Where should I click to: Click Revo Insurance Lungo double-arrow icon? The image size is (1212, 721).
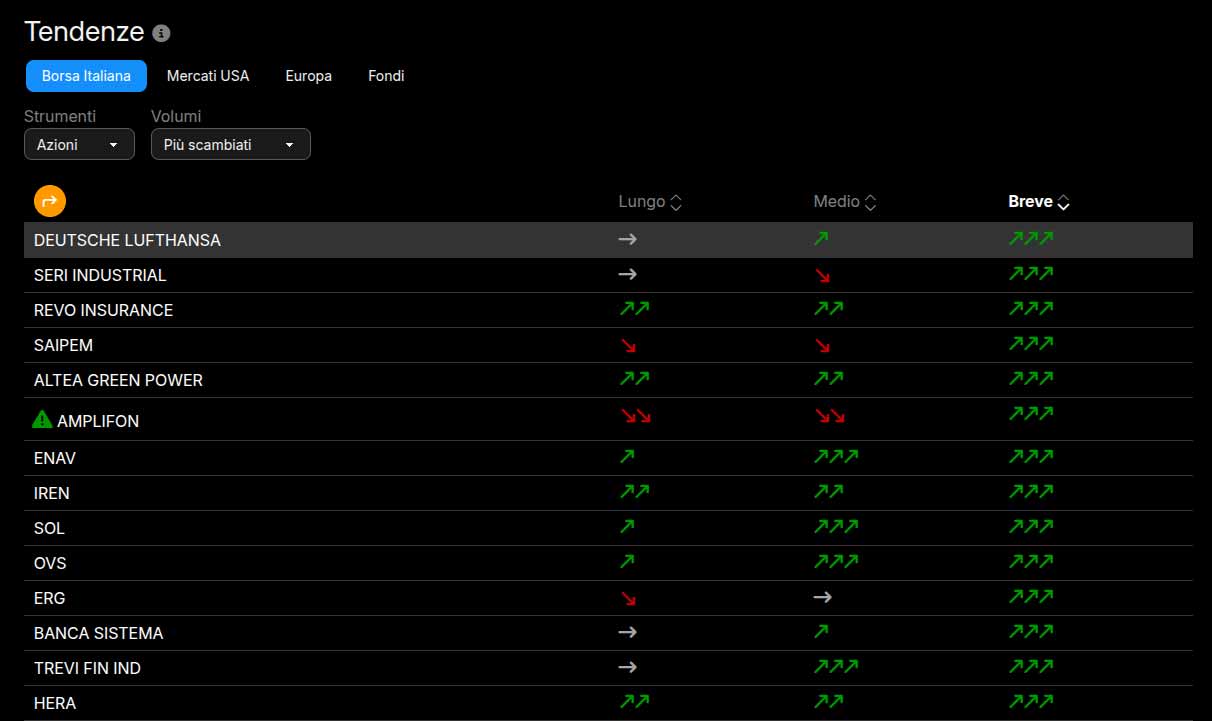[634, 308]
